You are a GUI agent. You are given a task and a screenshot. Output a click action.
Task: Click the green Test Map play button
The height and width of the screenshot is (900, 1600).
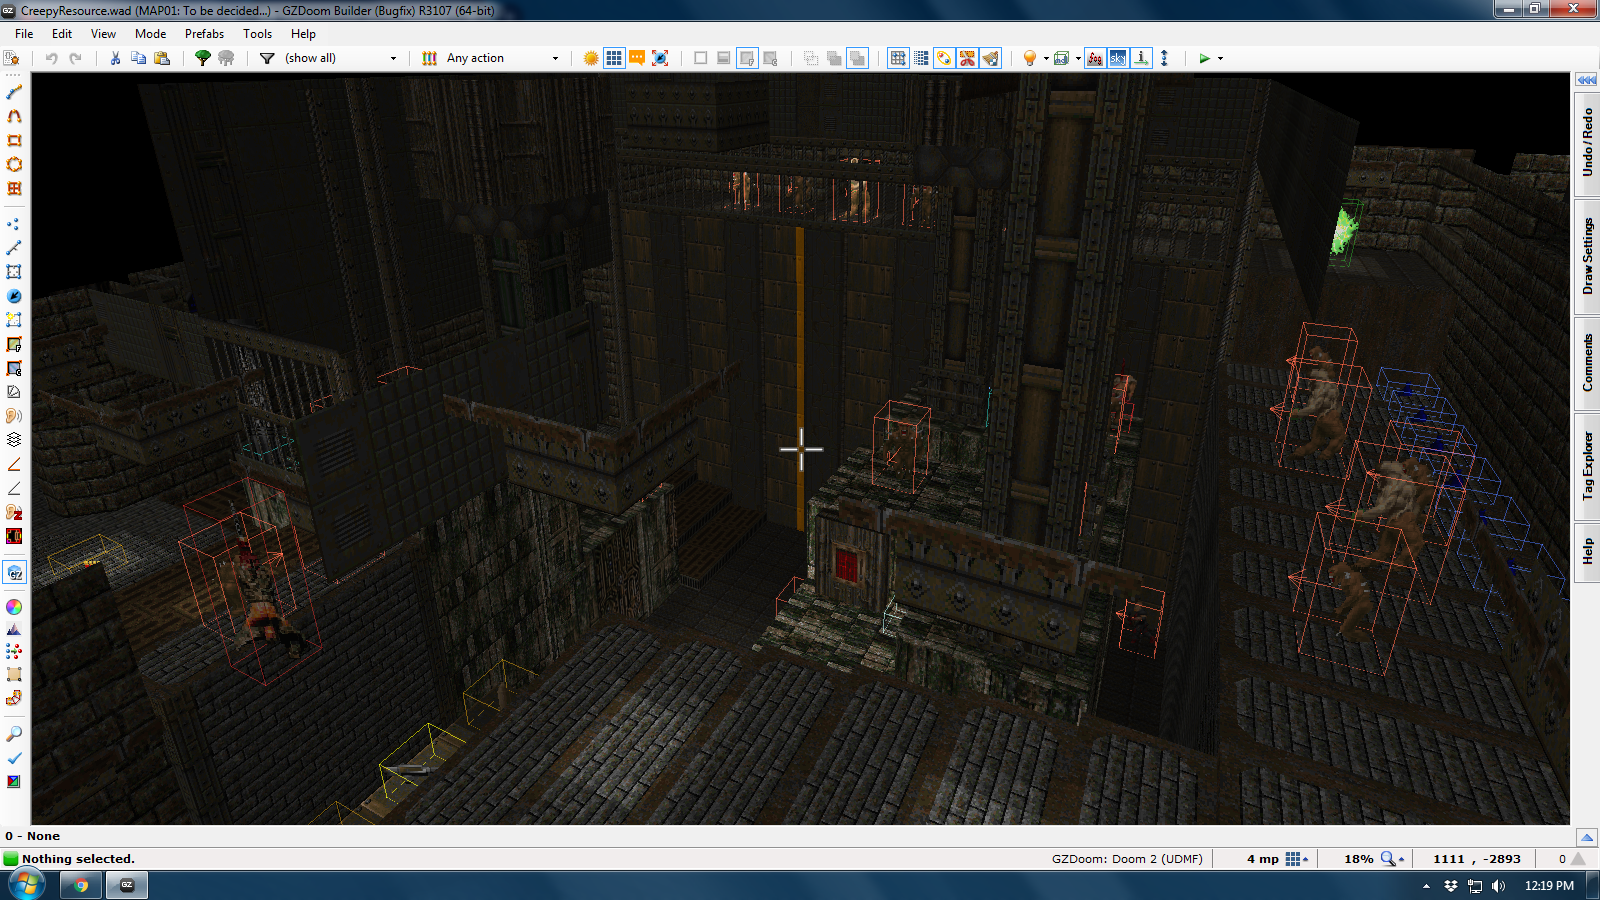[1204, 58]
